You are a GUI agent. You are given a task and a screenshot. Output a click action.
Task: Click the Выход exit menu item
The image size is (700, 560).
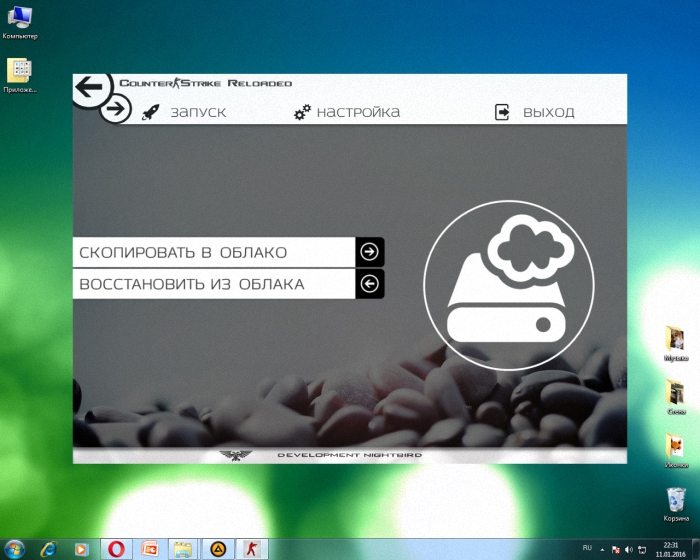(549, 112)
